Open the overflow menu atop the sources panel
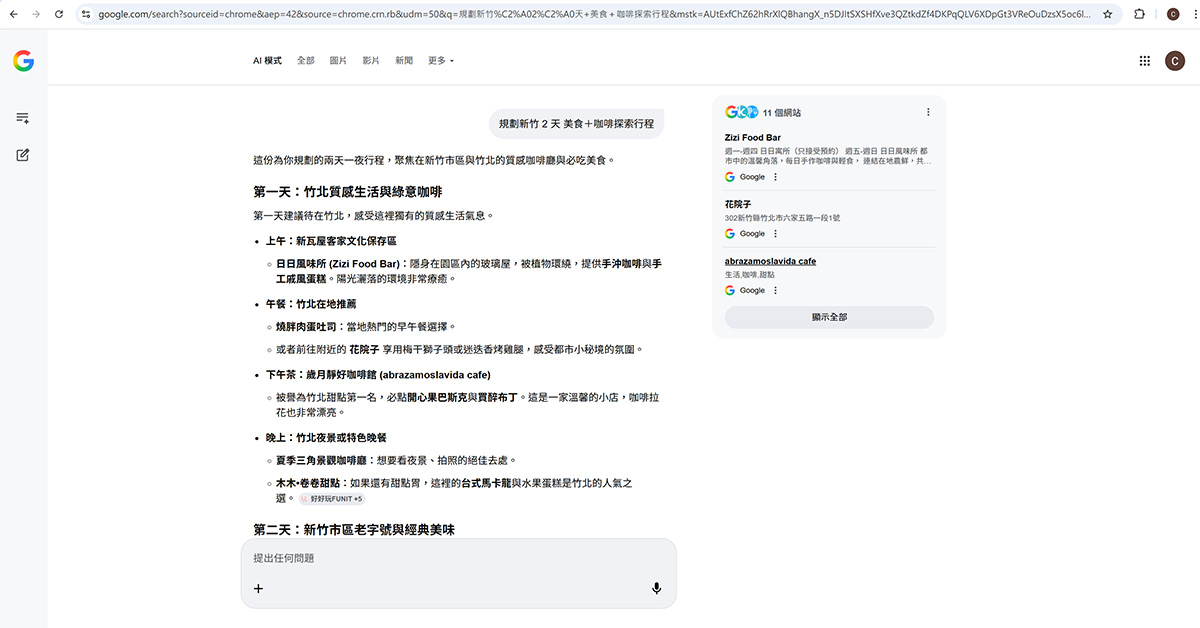1200x628 pixels. tap(928, 111)
